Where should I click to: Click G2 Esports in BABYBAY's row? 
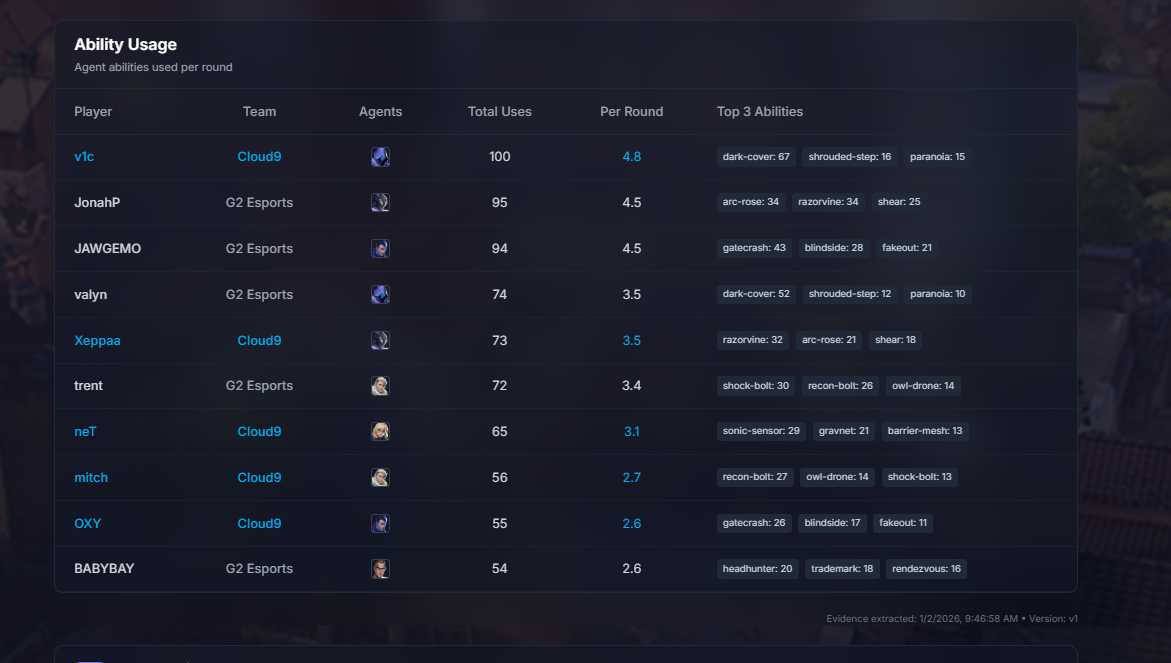click(259, 569)
